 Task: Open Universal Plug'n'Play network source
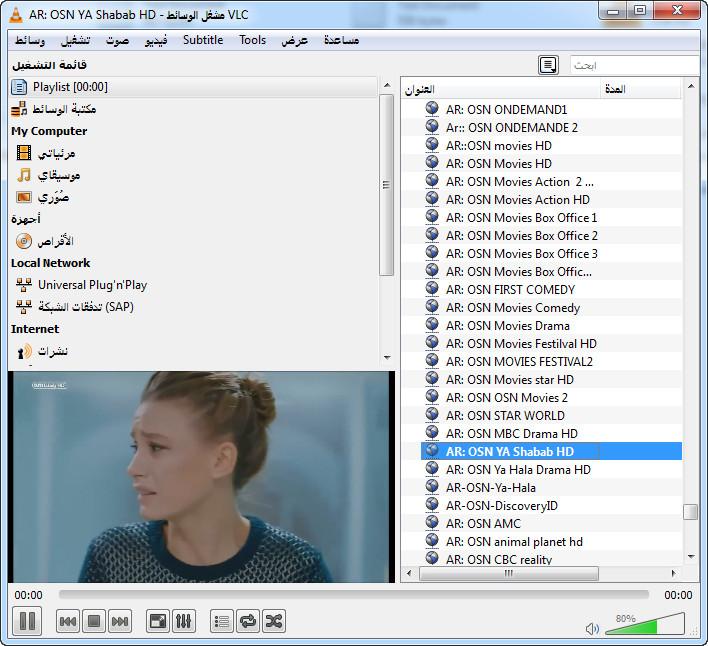click(92, 285)
